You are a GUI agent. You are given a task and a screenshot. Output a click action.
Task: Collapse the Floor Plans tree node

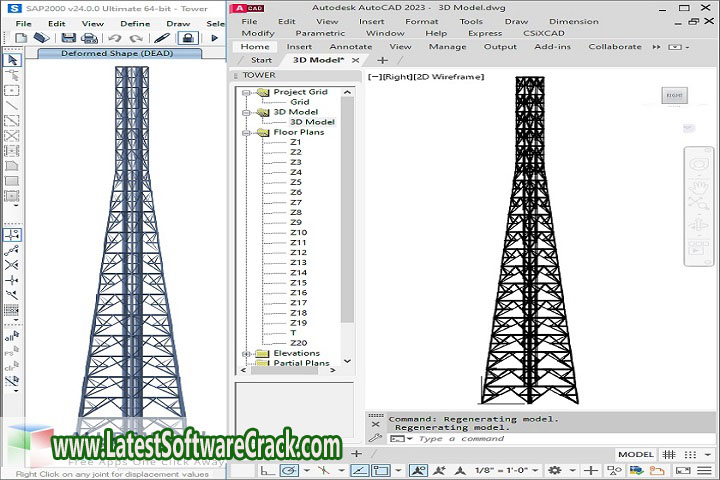(247, 133)
